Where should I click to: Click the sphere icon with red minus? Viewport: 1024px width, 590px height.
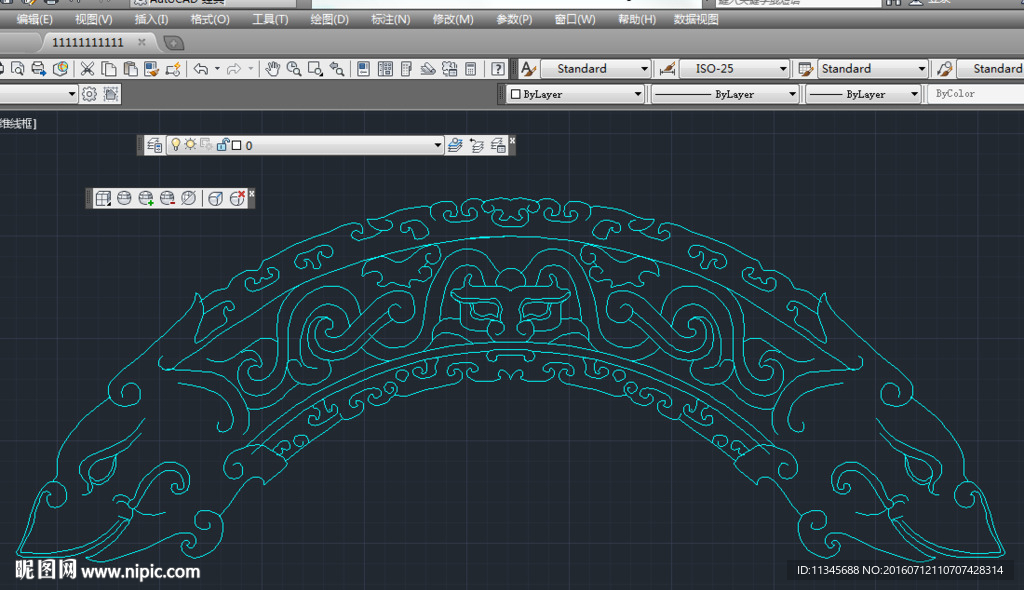(x=167, y=198)
